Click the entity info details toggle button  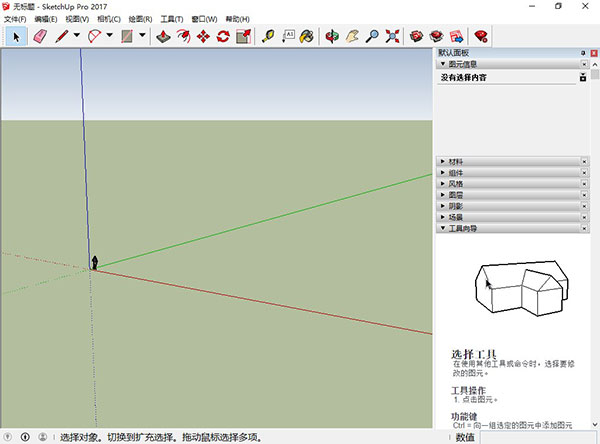pos(583,77)
